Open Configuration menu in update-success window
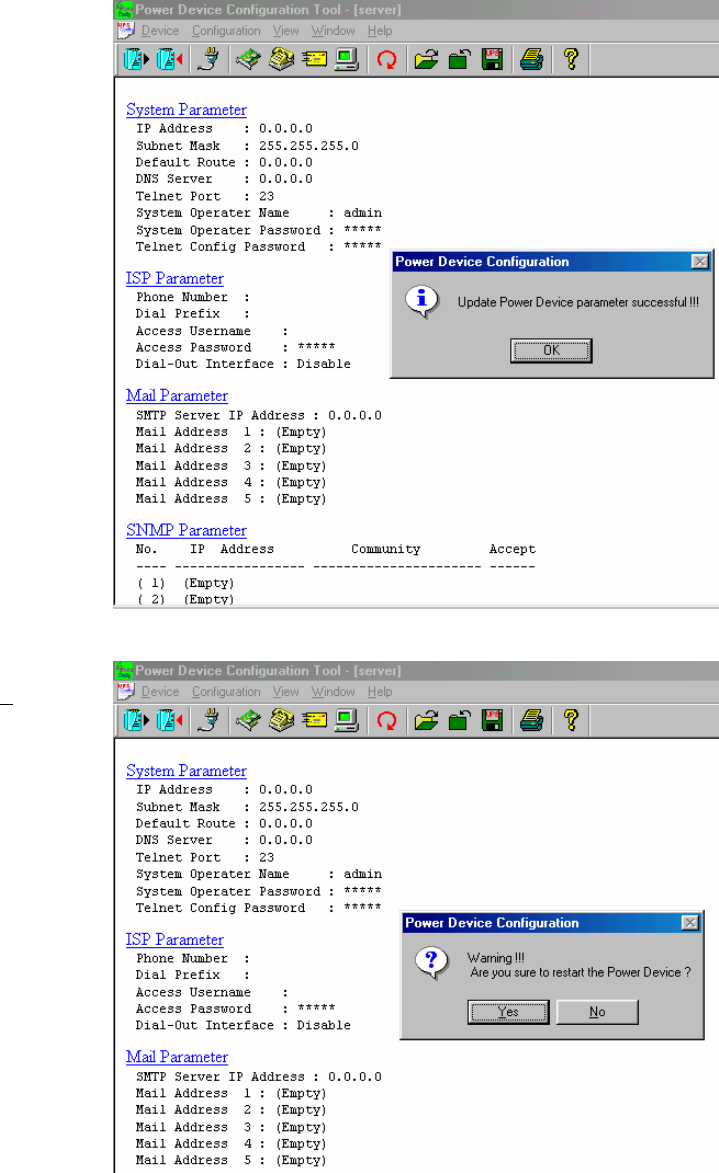 pos(226,31)
